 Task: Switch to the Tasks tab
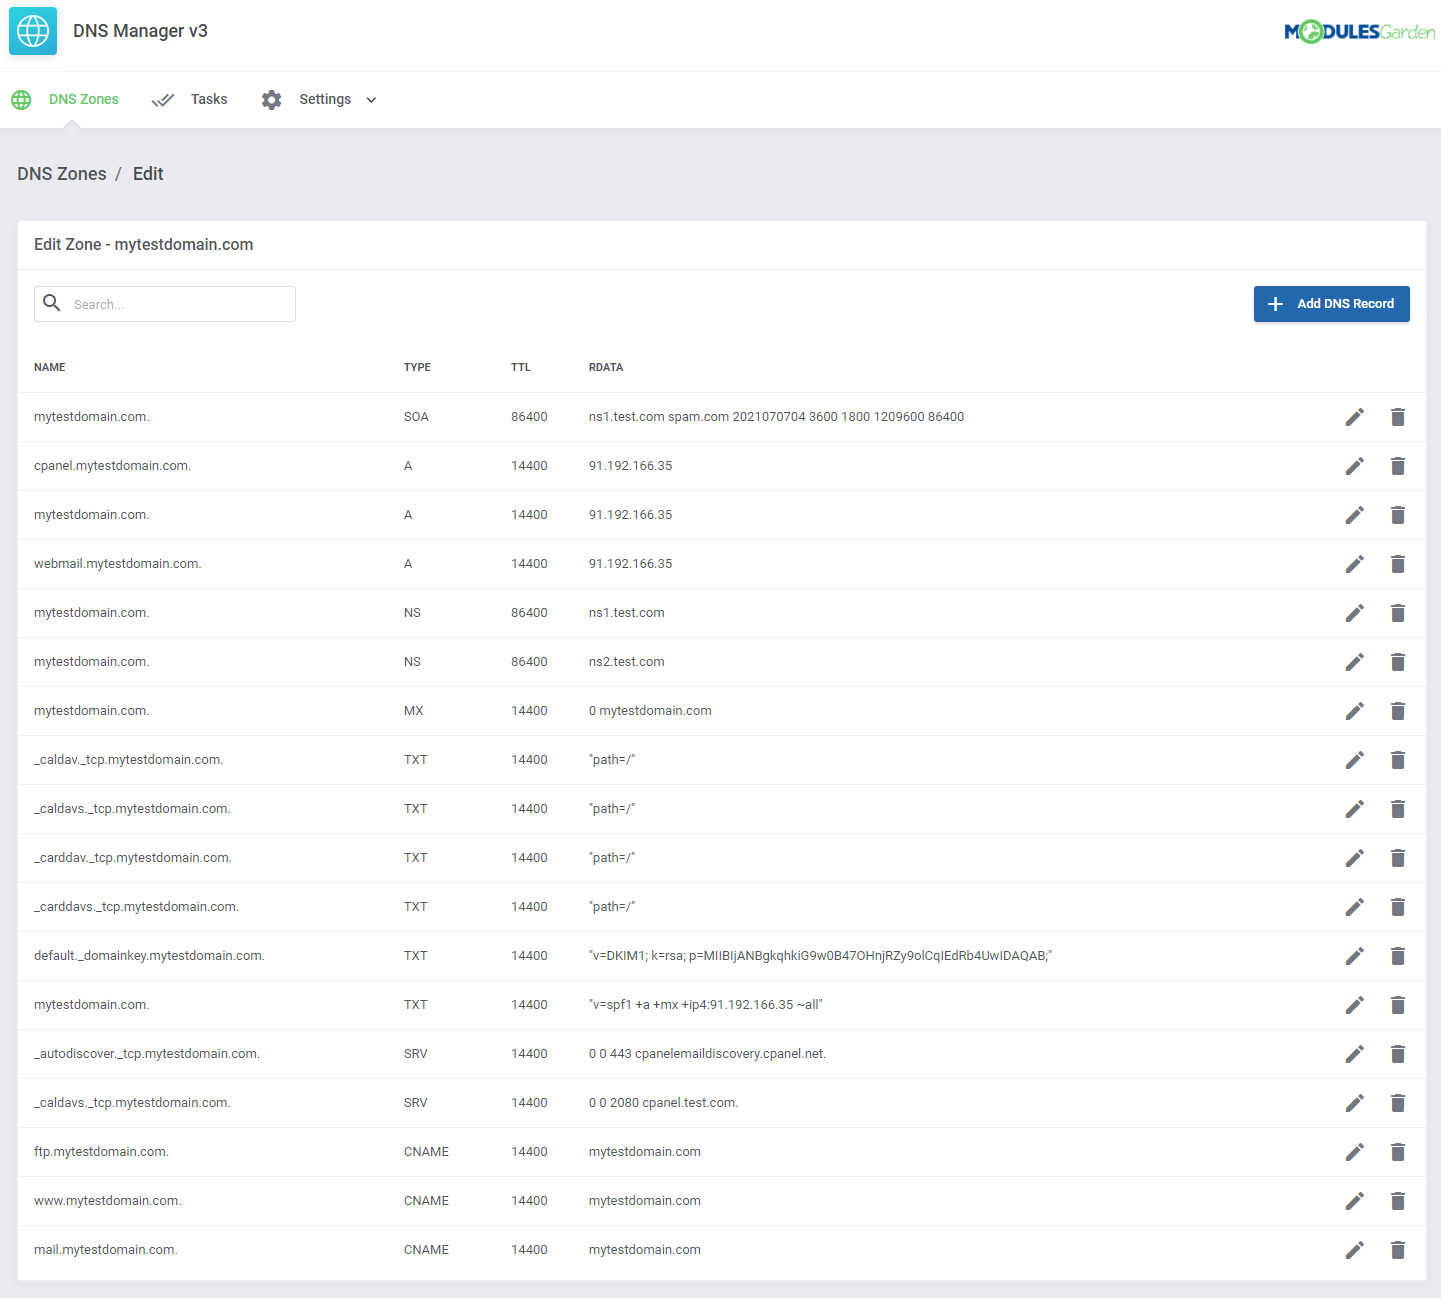tap(208, 99)
